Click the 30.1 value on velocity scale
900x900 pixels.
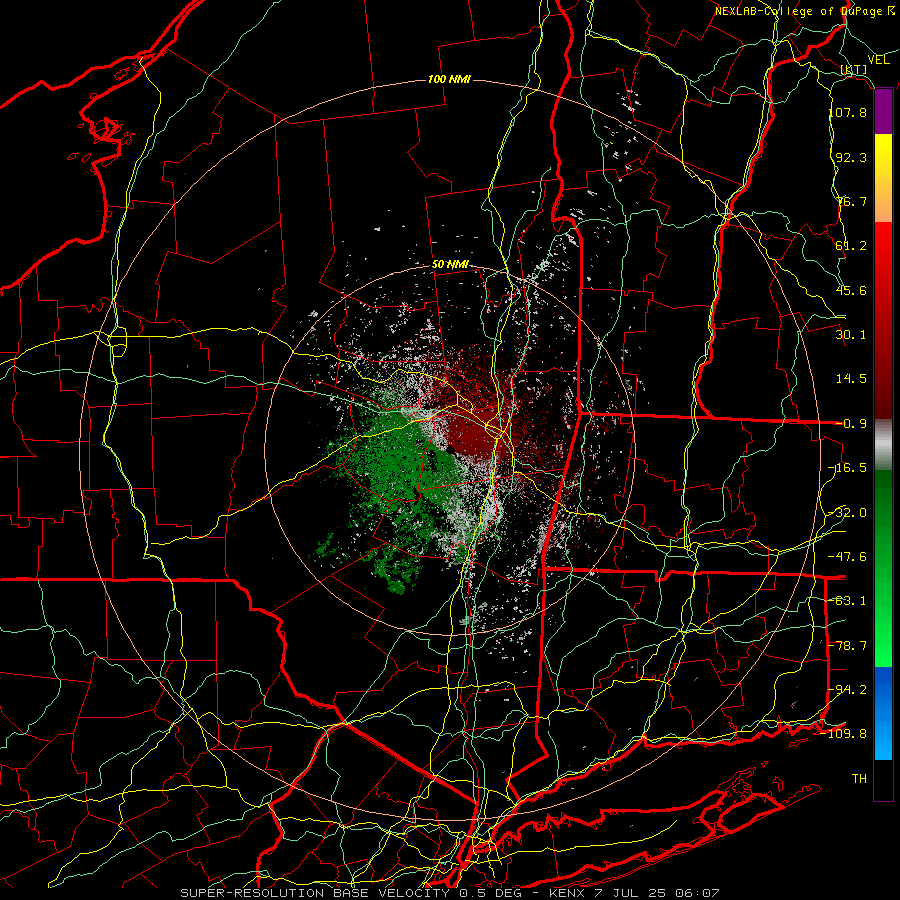[x=851, y=335]
